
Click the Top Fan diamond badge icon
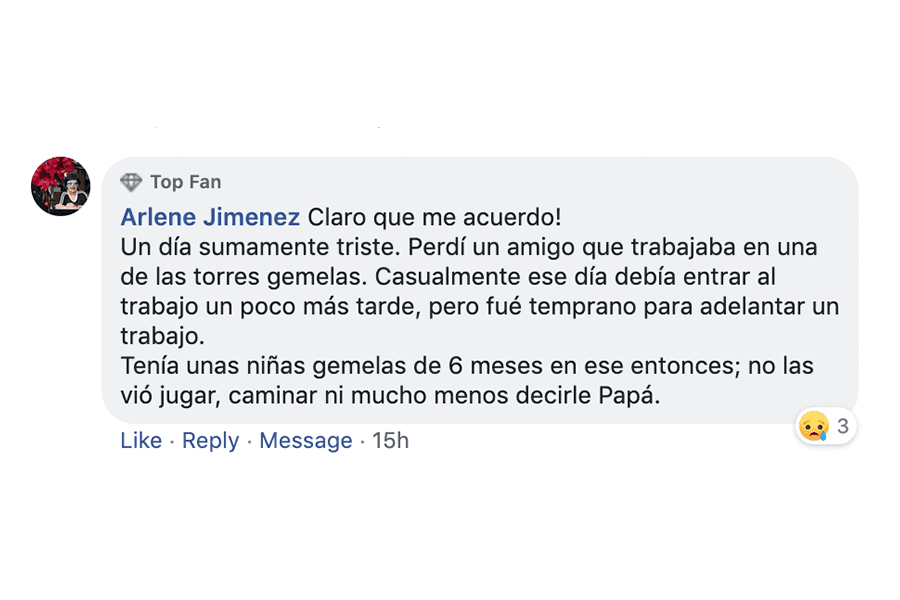(x=131, y=182)
